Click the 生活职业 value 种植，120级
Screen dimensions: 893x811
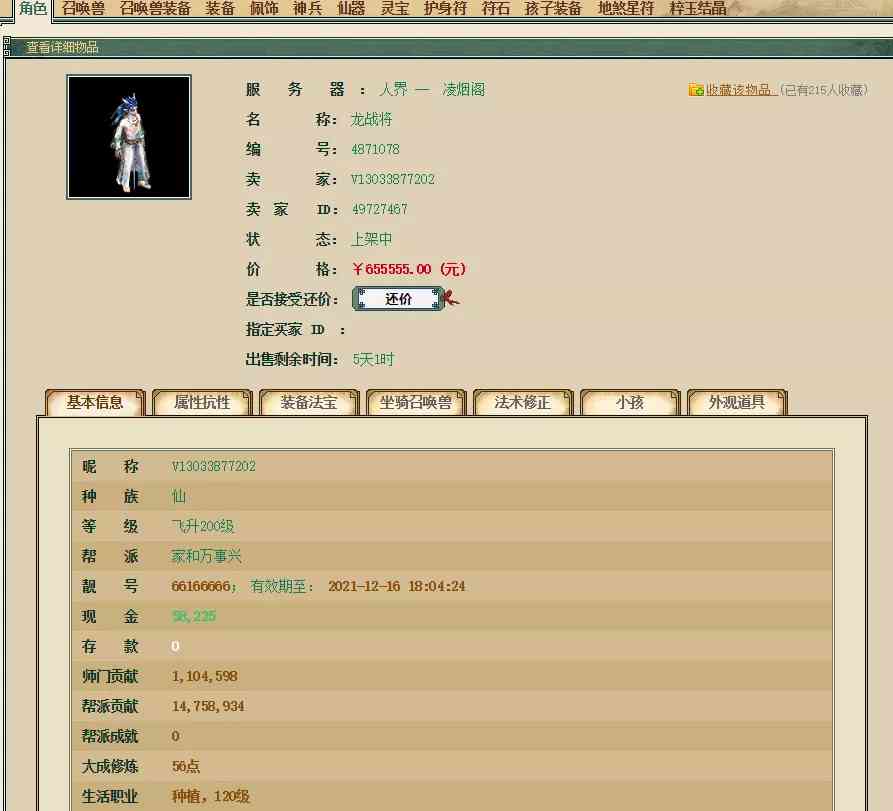click(x=211, y=796)
